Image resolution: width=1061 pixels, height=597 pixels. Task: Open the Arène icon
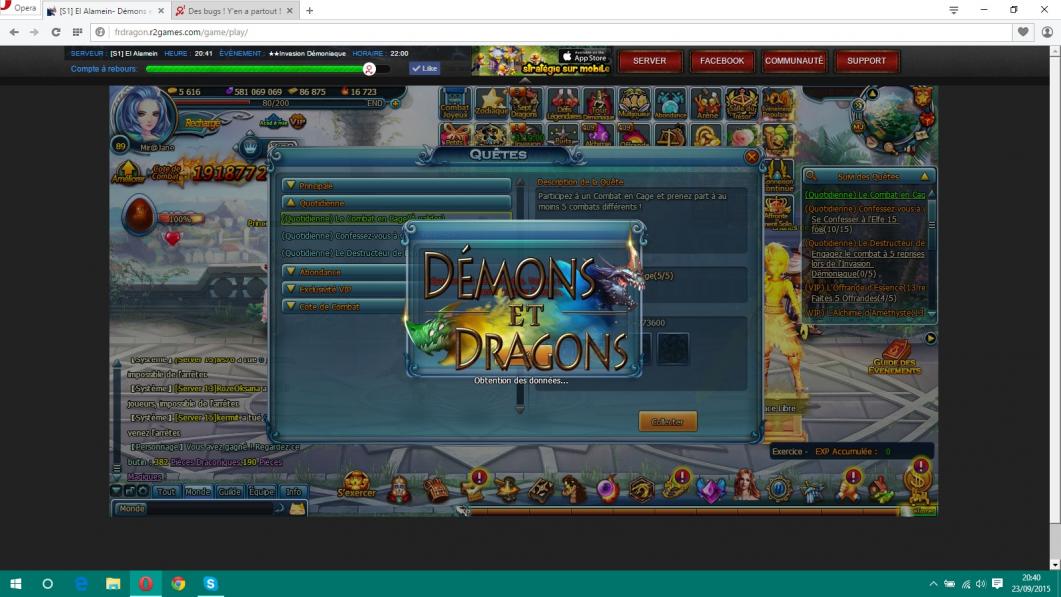coord(706,104)
